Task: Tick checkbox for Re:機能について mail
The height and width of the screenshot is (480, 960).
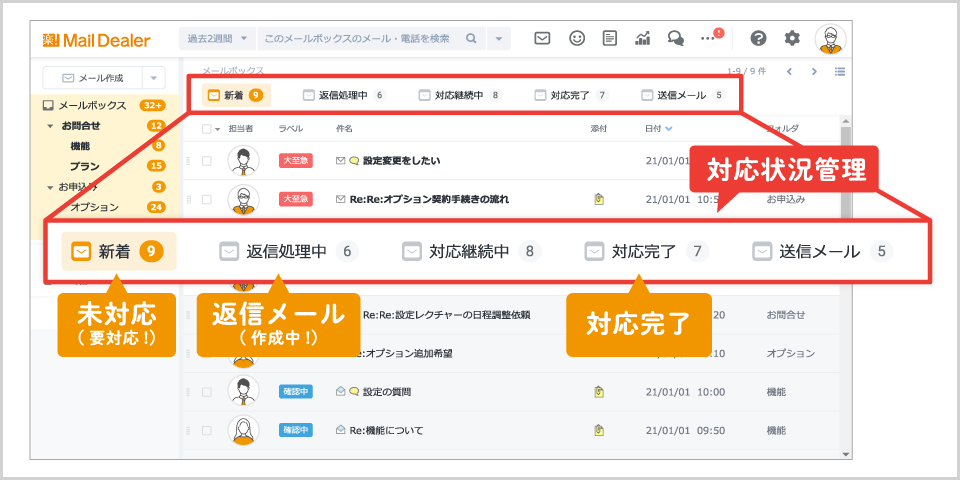Action: click(x=206, y=430)
